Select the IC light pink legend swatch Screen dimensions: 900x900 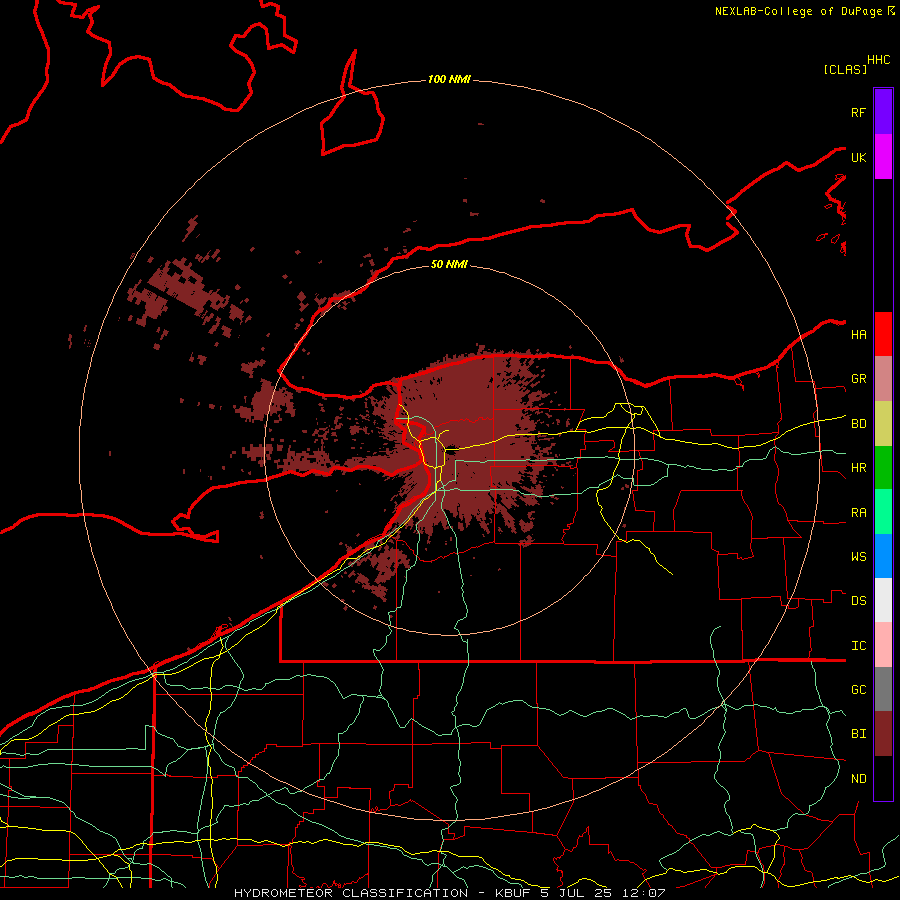click(x=883, y=645)
